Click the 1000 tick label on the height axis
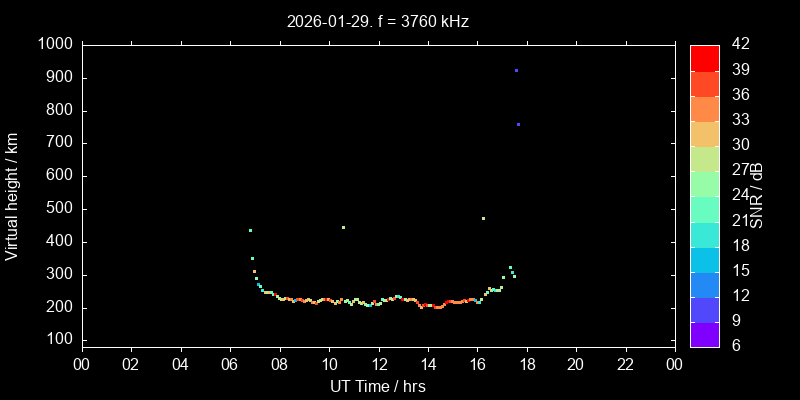The width and height of the screenshot is (800, 400). pyautogui.click(x=53, y=44)
